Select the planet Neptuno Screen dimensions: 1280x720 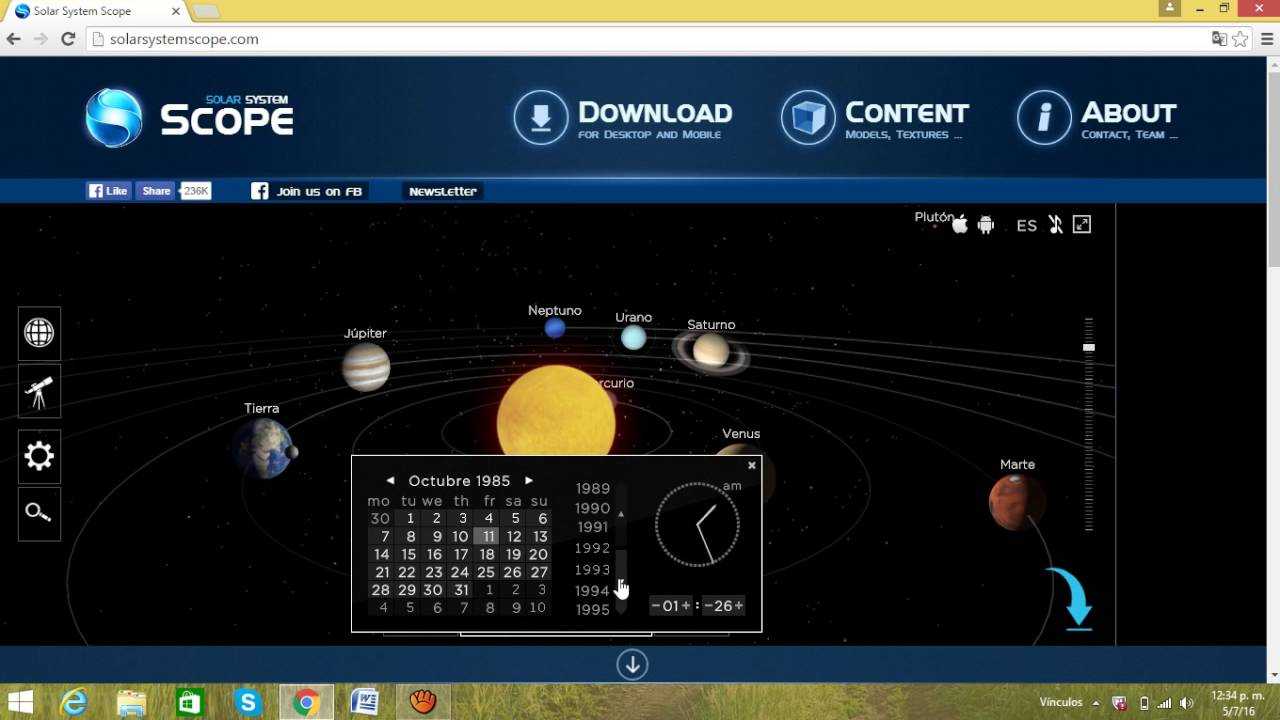(x=555, y=328)
